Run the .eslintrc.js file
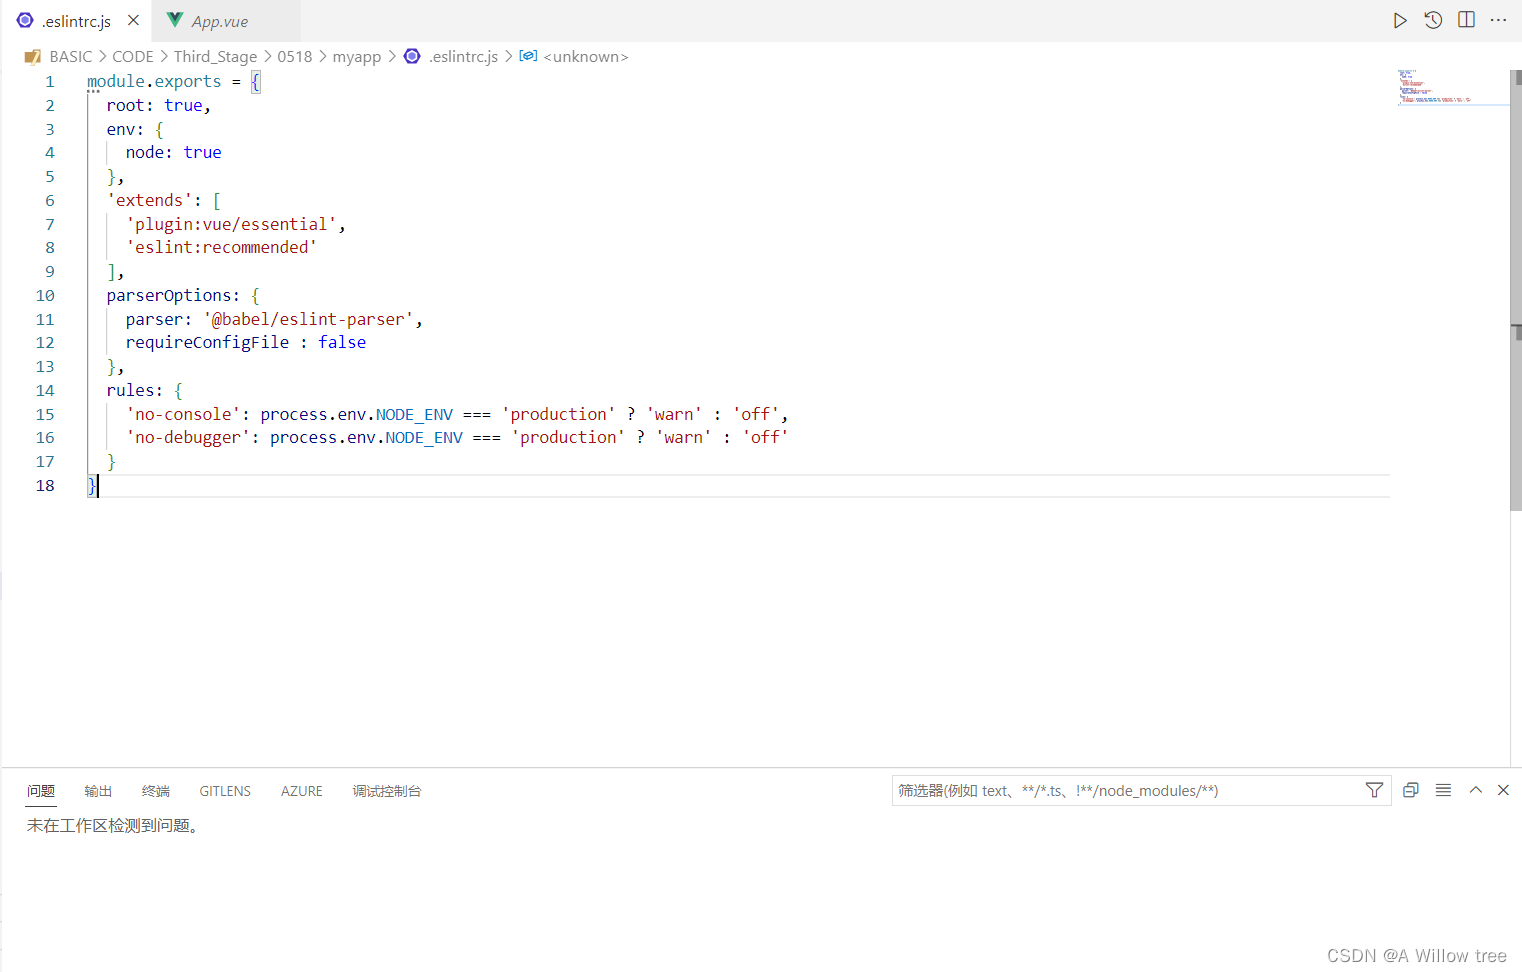The width and height of the screenshot is (1522, 972). [x=1400, y=20]
